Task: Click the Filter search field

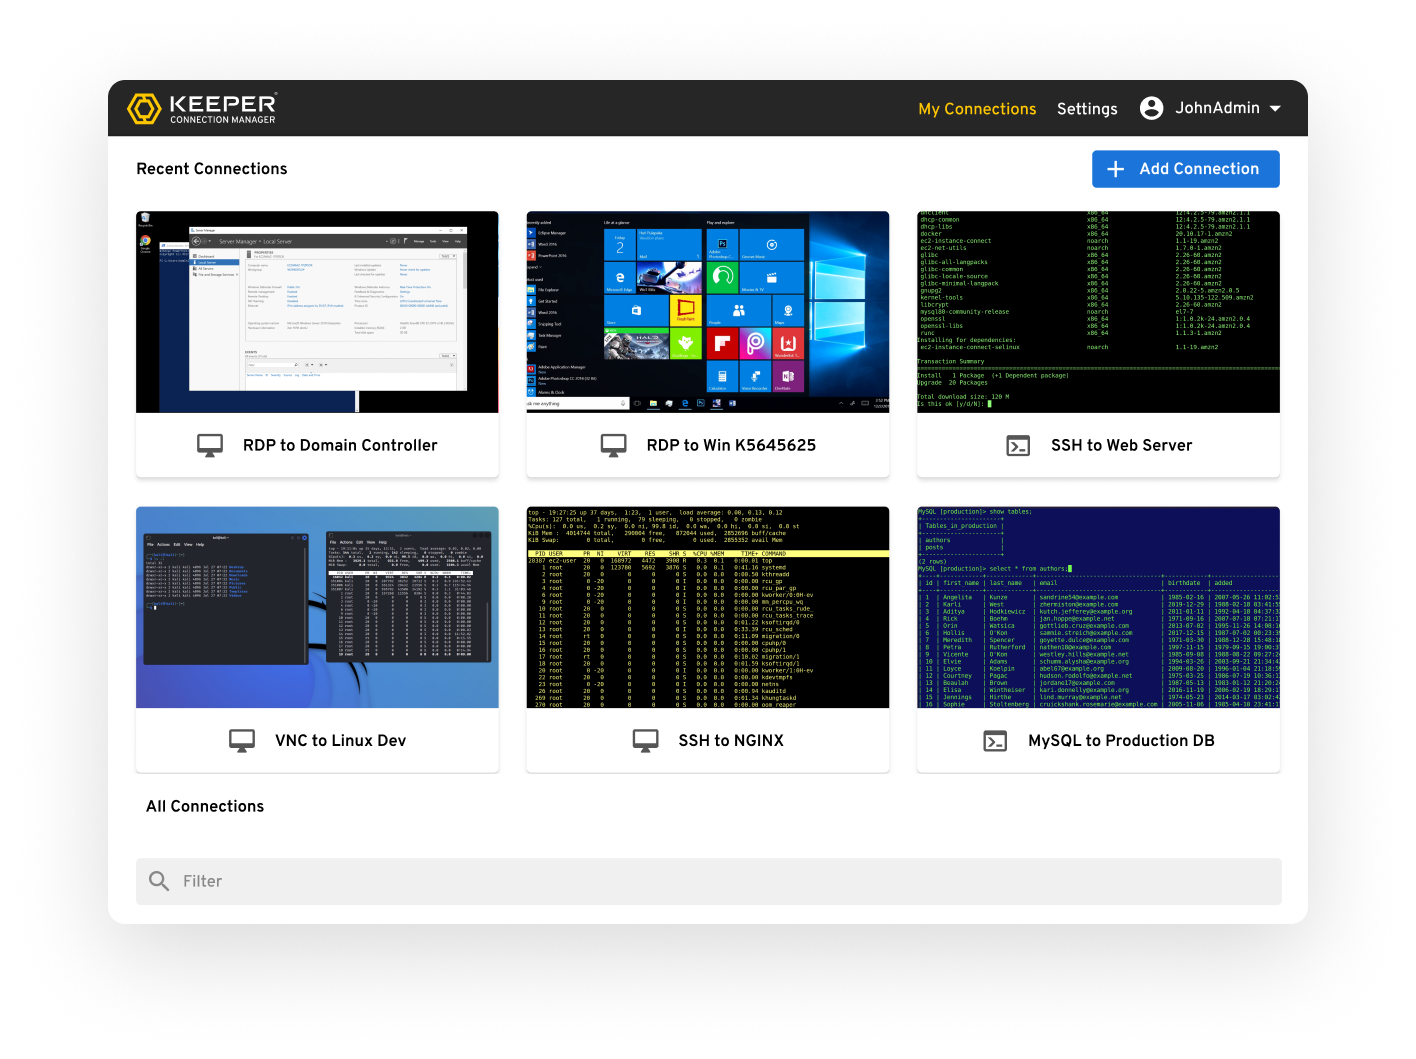Action: click(x=709, y=881)
